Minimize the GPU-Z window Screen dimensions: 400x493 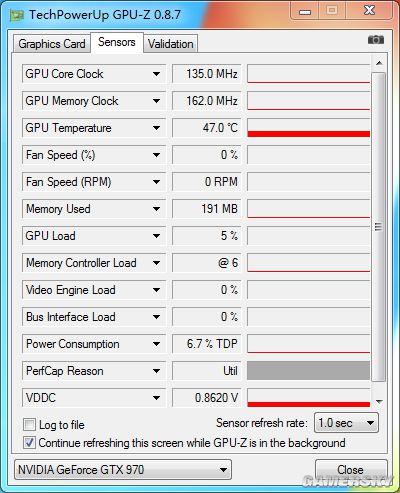point(305,11)
